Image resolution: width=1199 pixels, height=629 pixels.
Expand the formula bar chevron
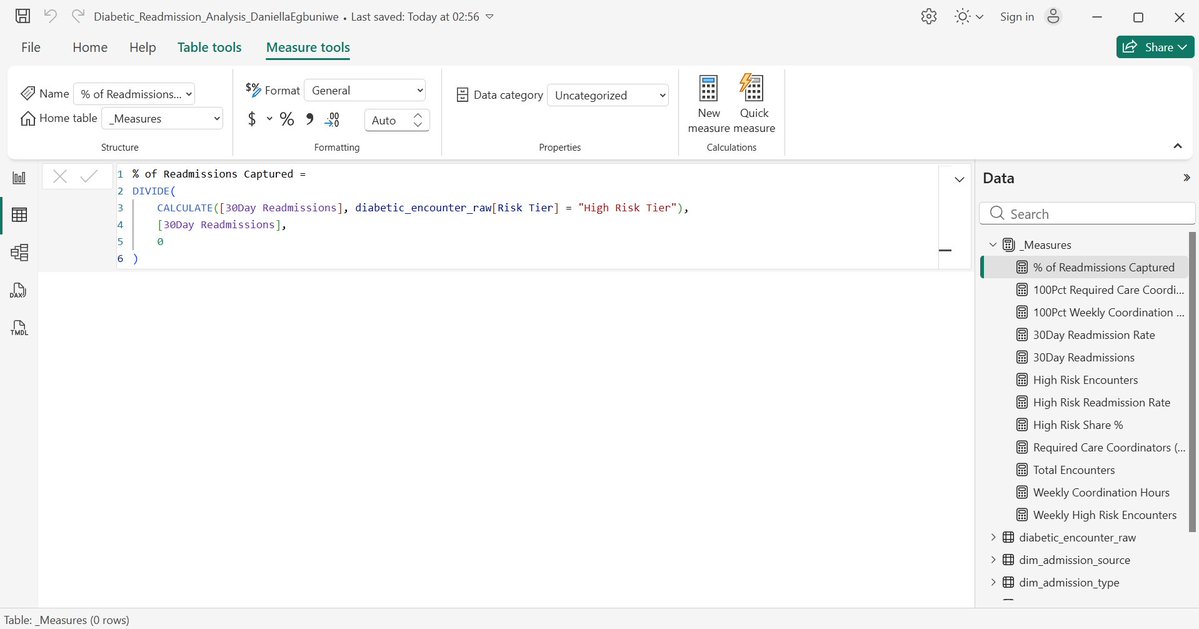point(959,180)
